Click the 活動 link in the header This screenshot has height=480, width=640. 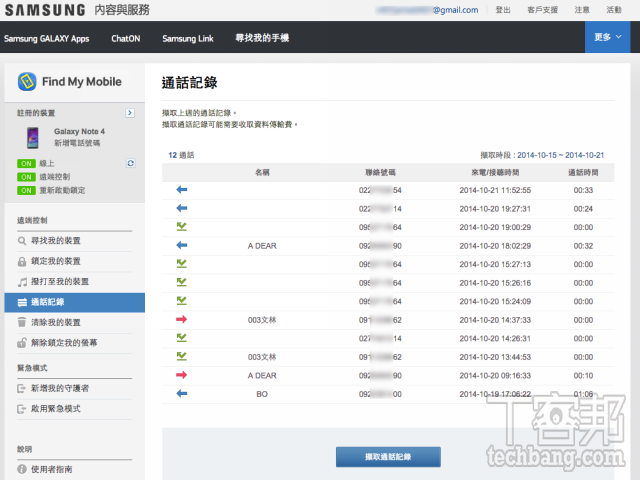(614, 10)
